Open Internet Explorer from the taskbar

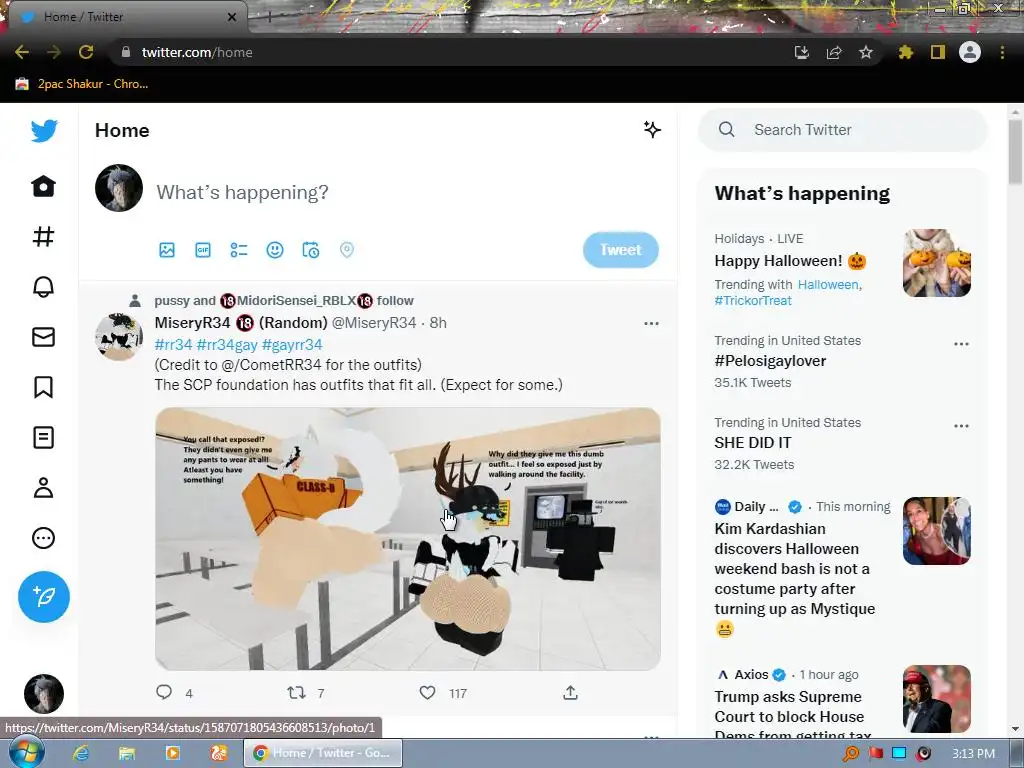(x=80, y=753)
